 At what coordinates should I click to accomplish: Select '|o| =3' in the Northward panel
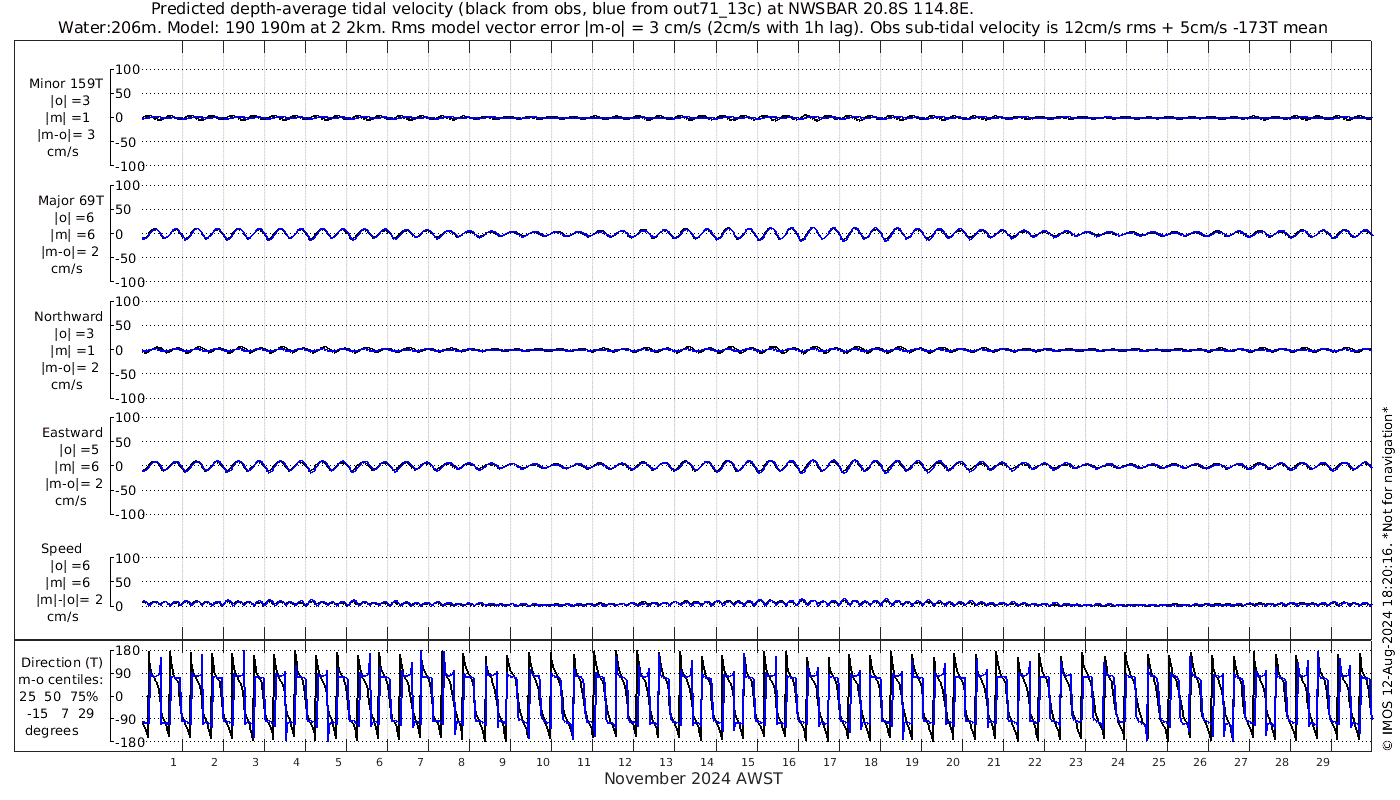click(x=74, y=333)
